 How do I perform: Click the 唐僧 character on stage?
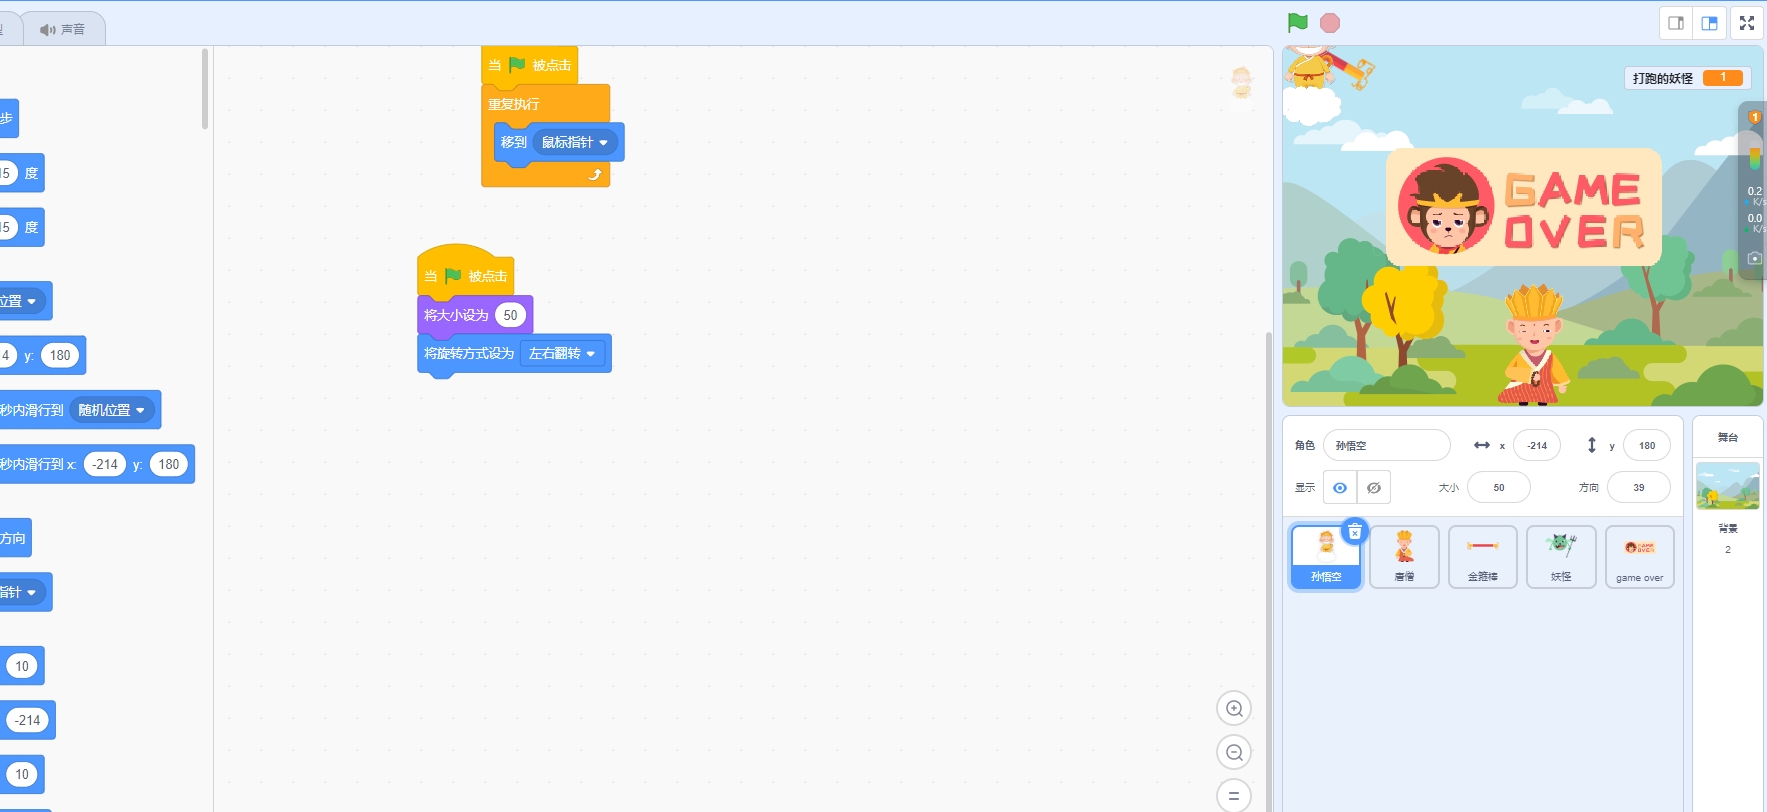point(1533,344)
